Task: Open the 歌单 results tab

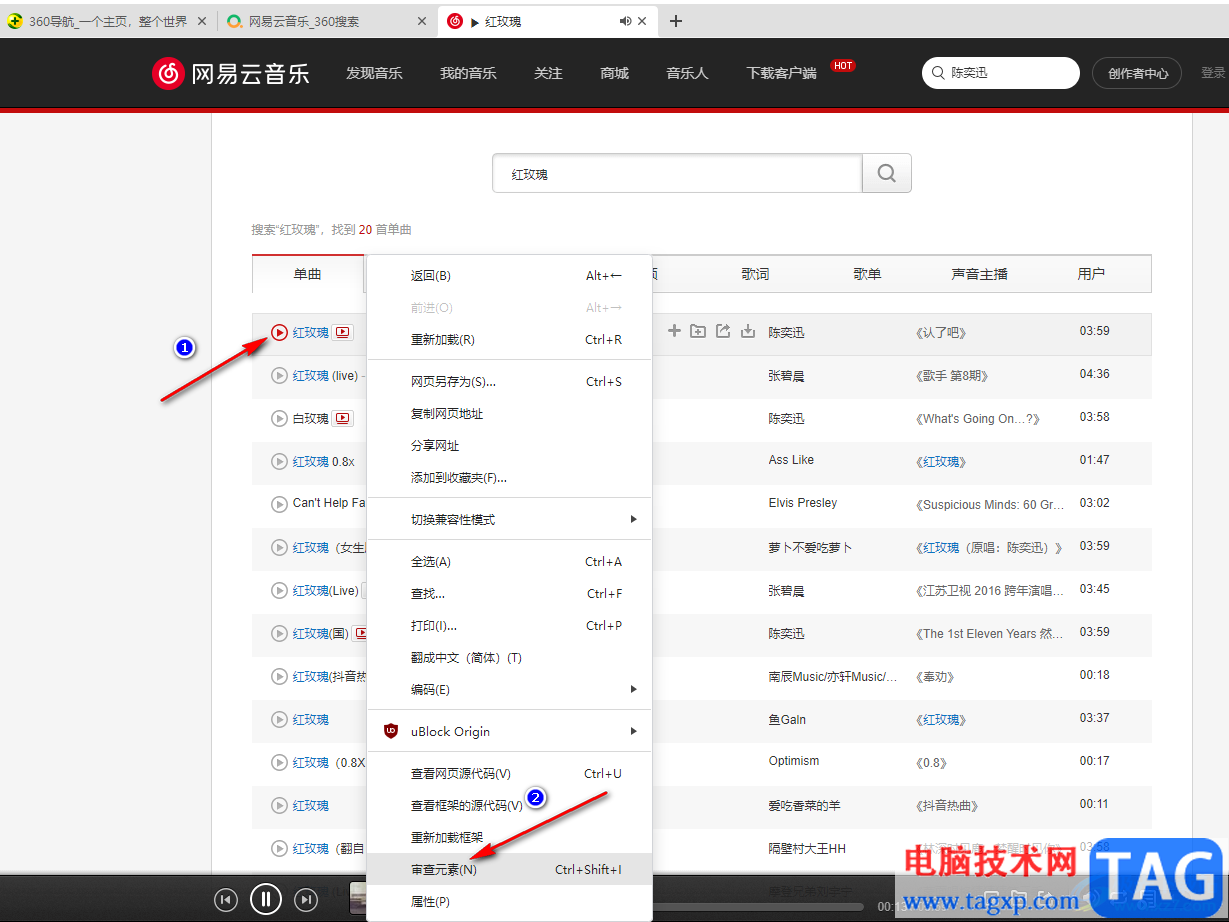Action: [867, 274]
